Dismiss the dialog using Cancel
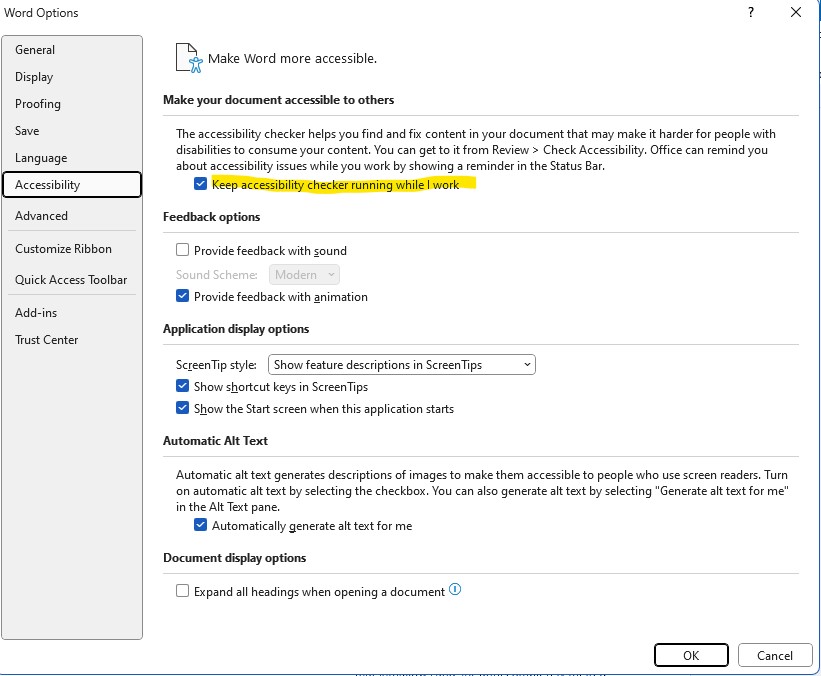This screenshot has height=676, width=821. (x=775, y=655)
